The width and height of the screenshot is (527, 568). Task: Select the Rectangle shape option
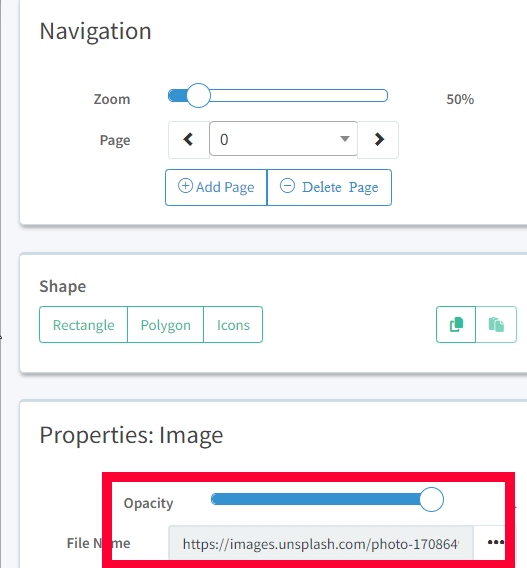click(84, 325)
